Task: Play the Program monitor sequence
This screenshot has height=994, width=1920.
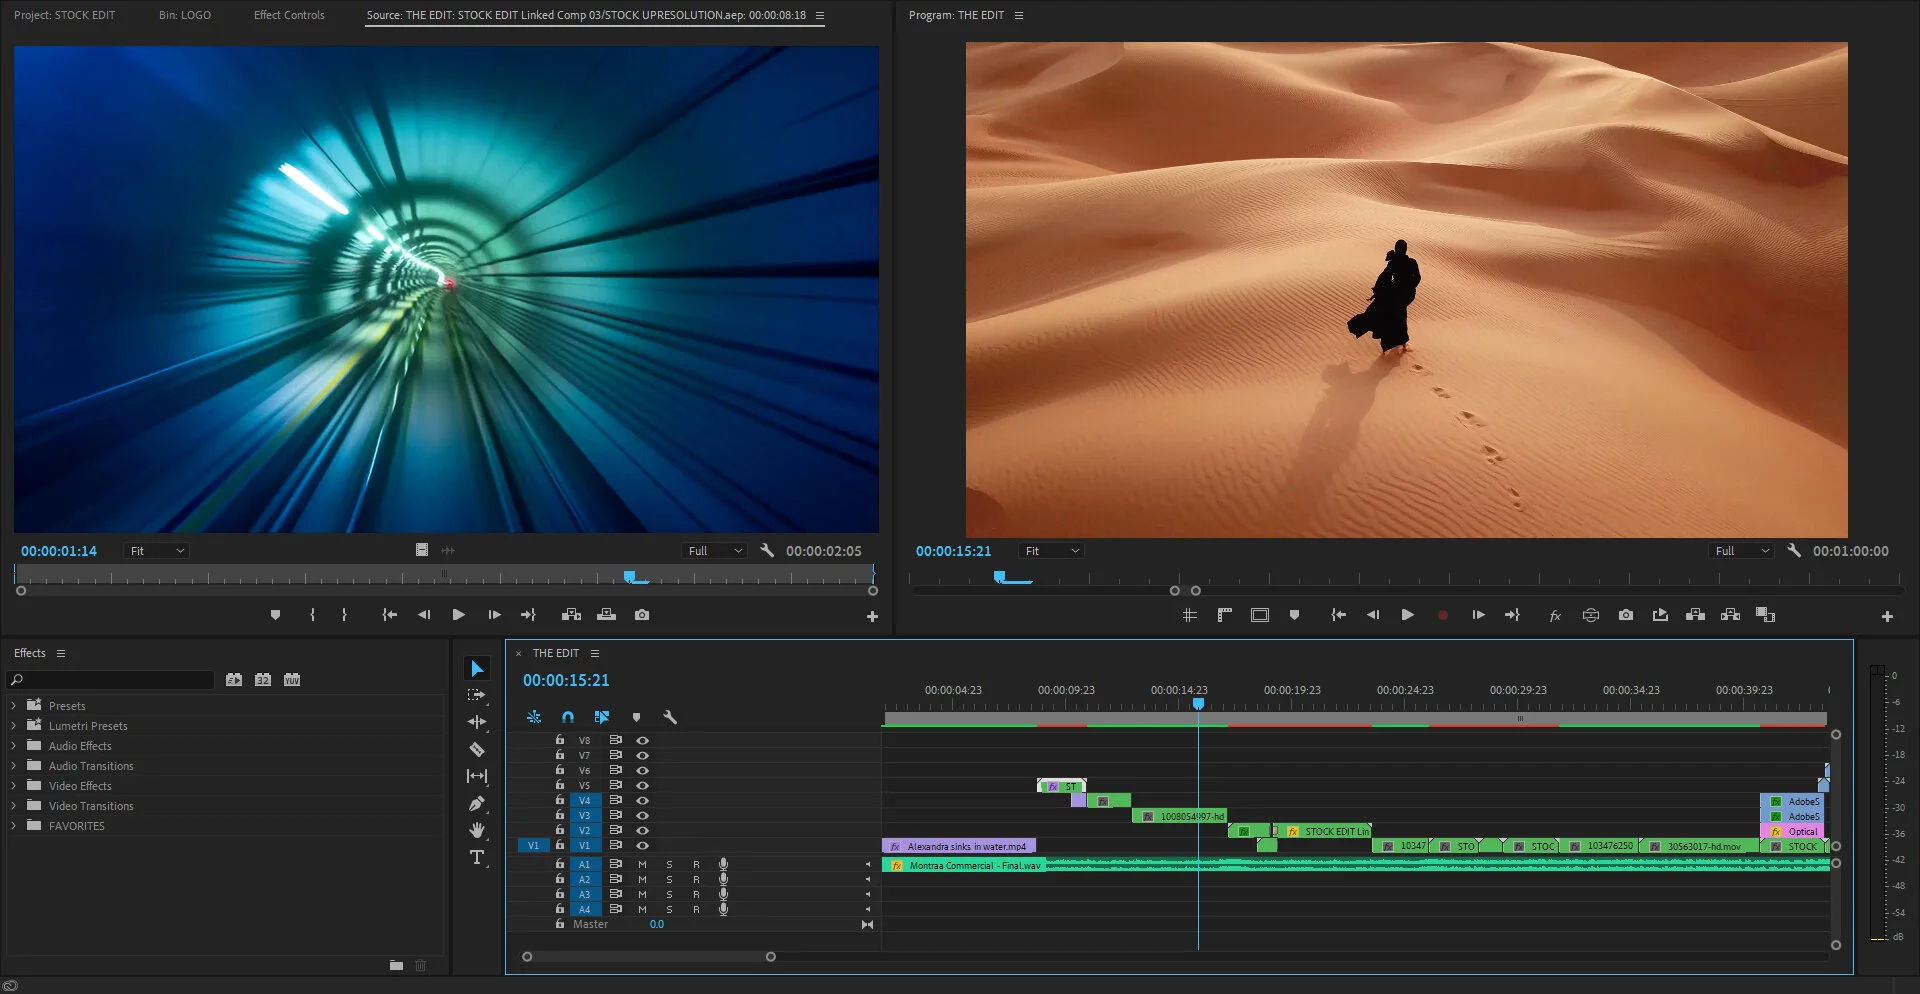Action: pyautogui.click(x=1407, y=615)
